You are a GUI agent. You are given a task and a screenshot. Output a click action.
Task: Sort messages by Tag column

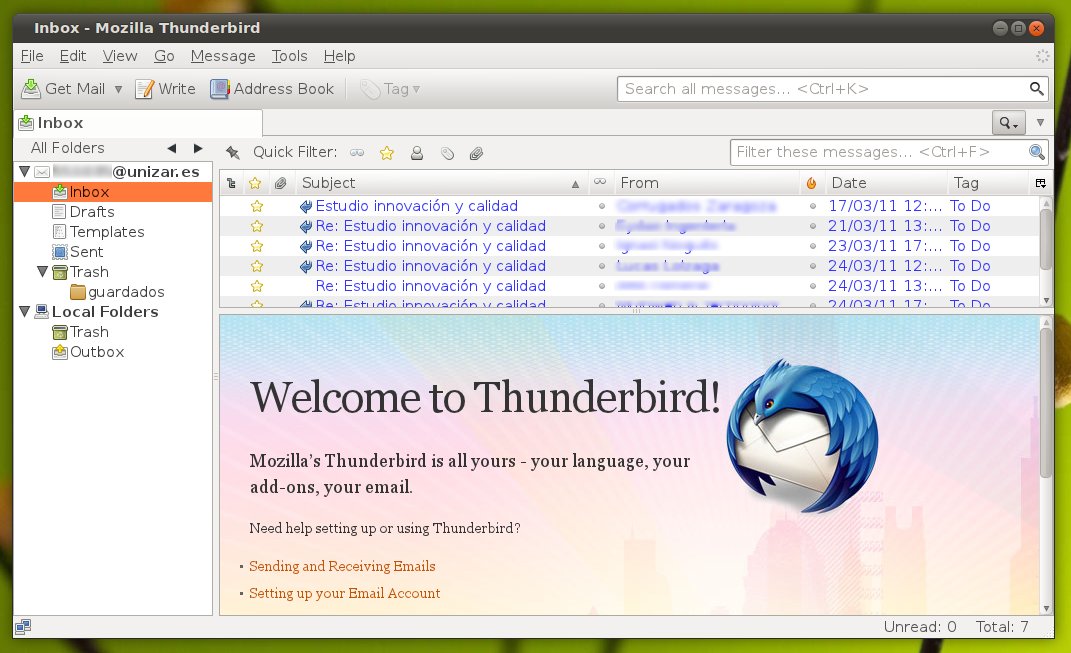988,183
